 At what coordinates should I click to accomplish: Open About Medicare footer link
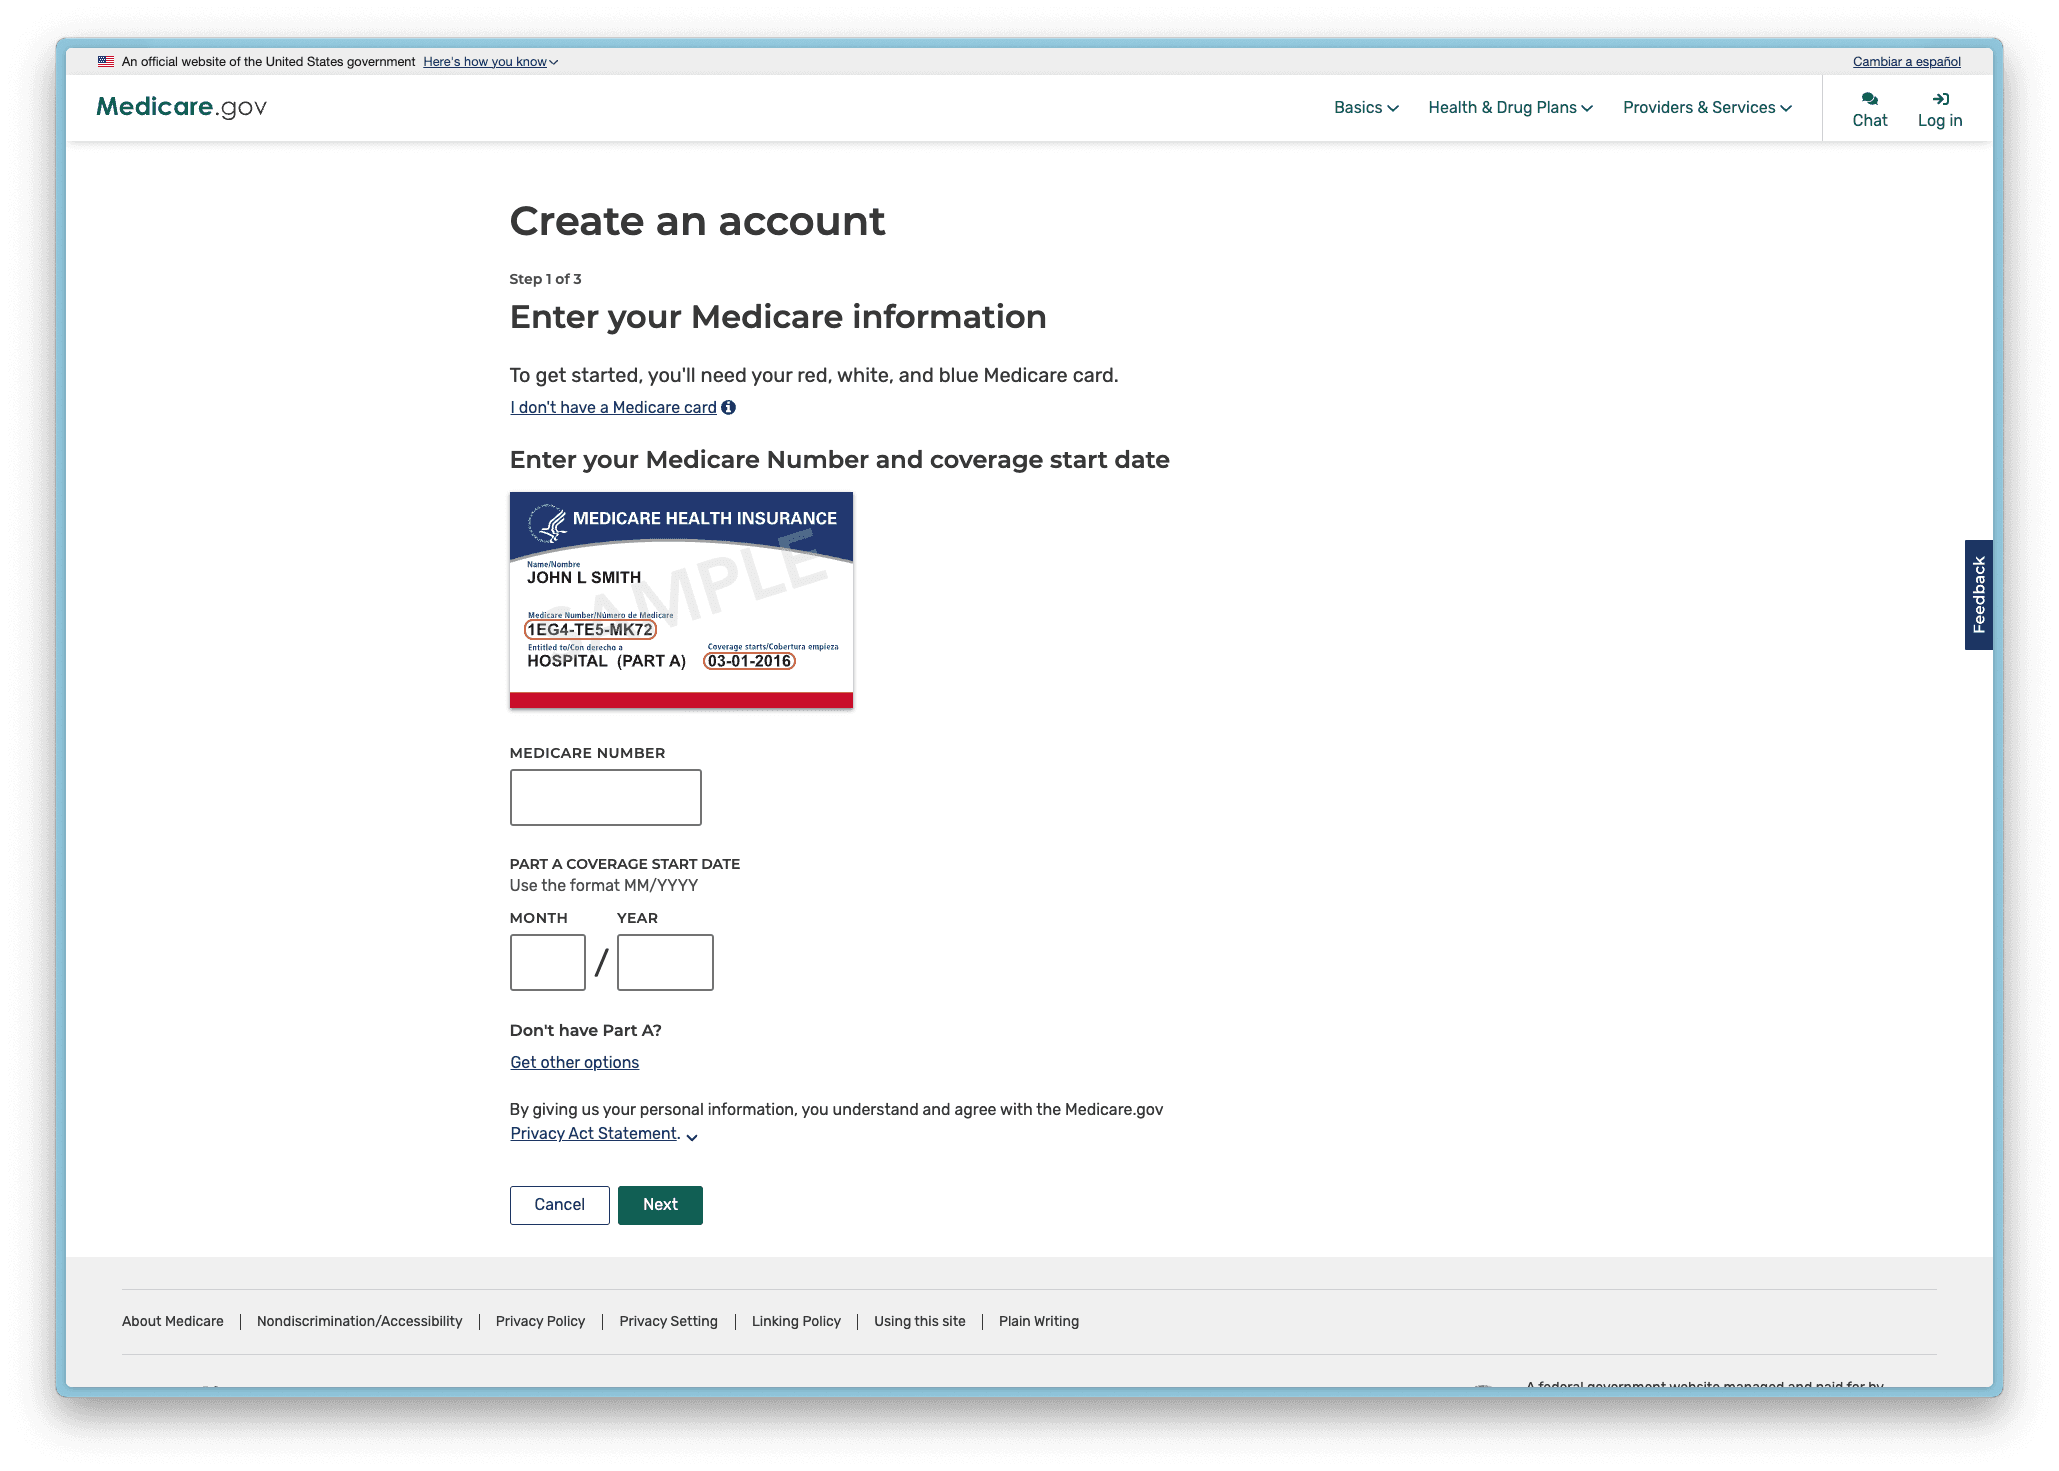coord(173,1321)
